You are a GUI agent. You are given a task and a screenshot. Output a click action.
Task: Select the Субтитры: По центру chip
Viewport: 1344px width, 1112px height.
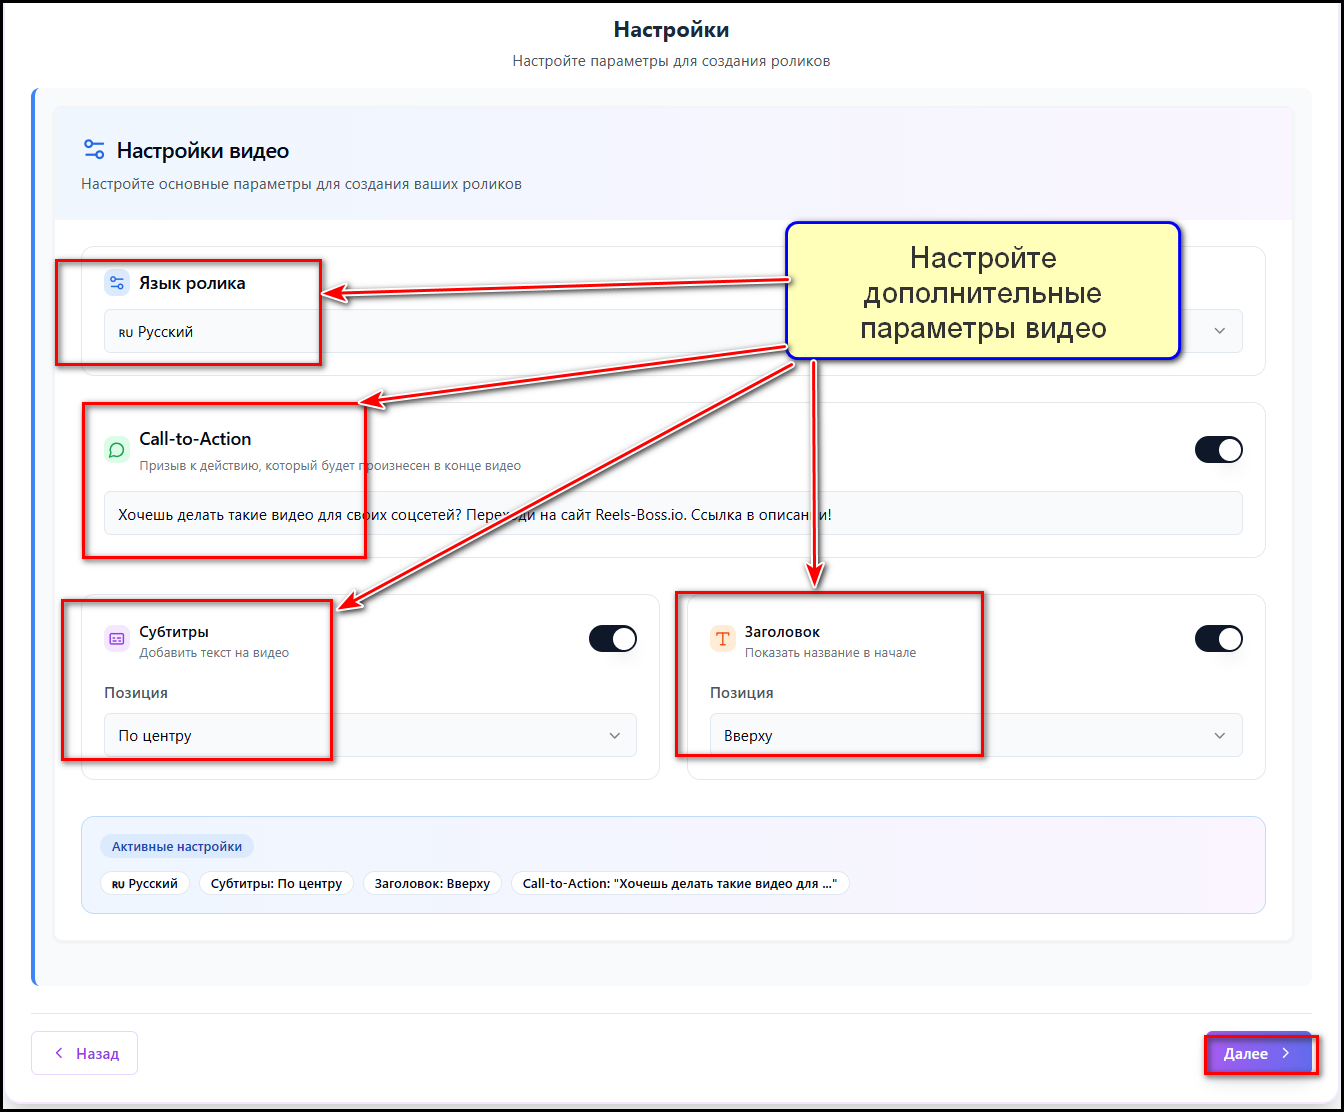click(x=276, y=884)
